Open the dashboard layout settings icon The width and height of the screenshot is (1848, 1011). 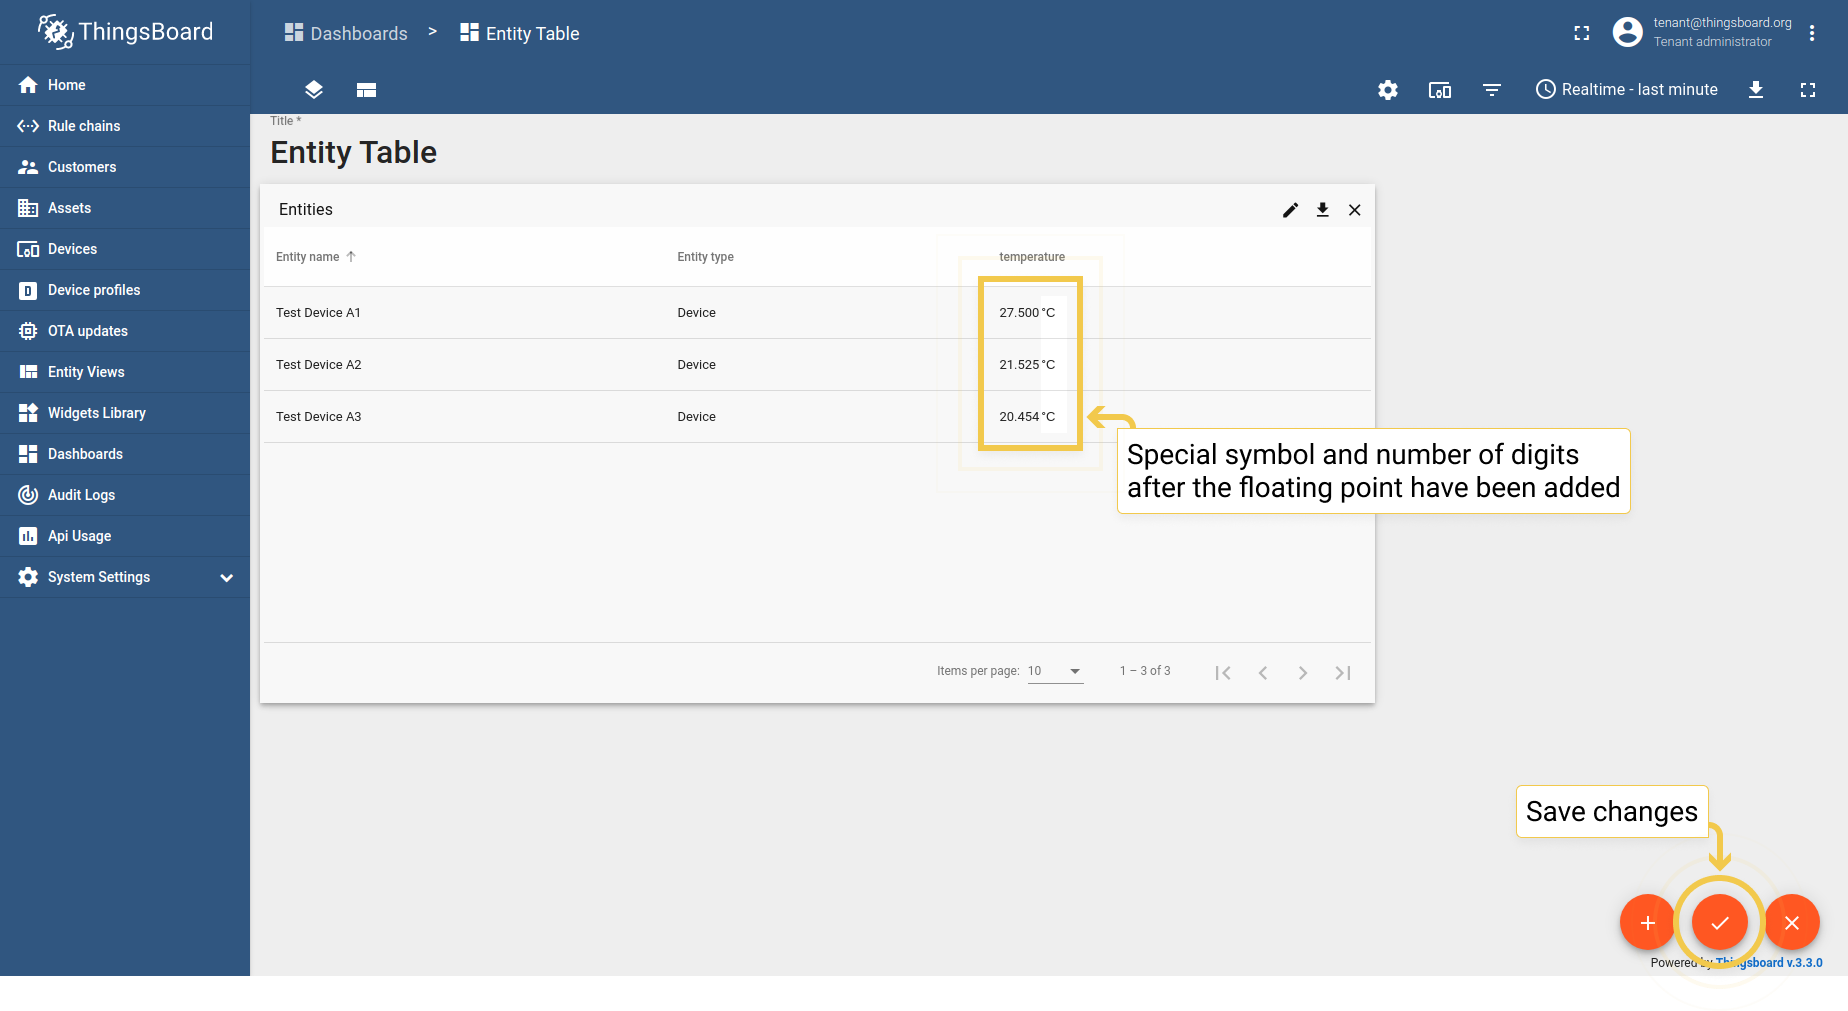366,90
